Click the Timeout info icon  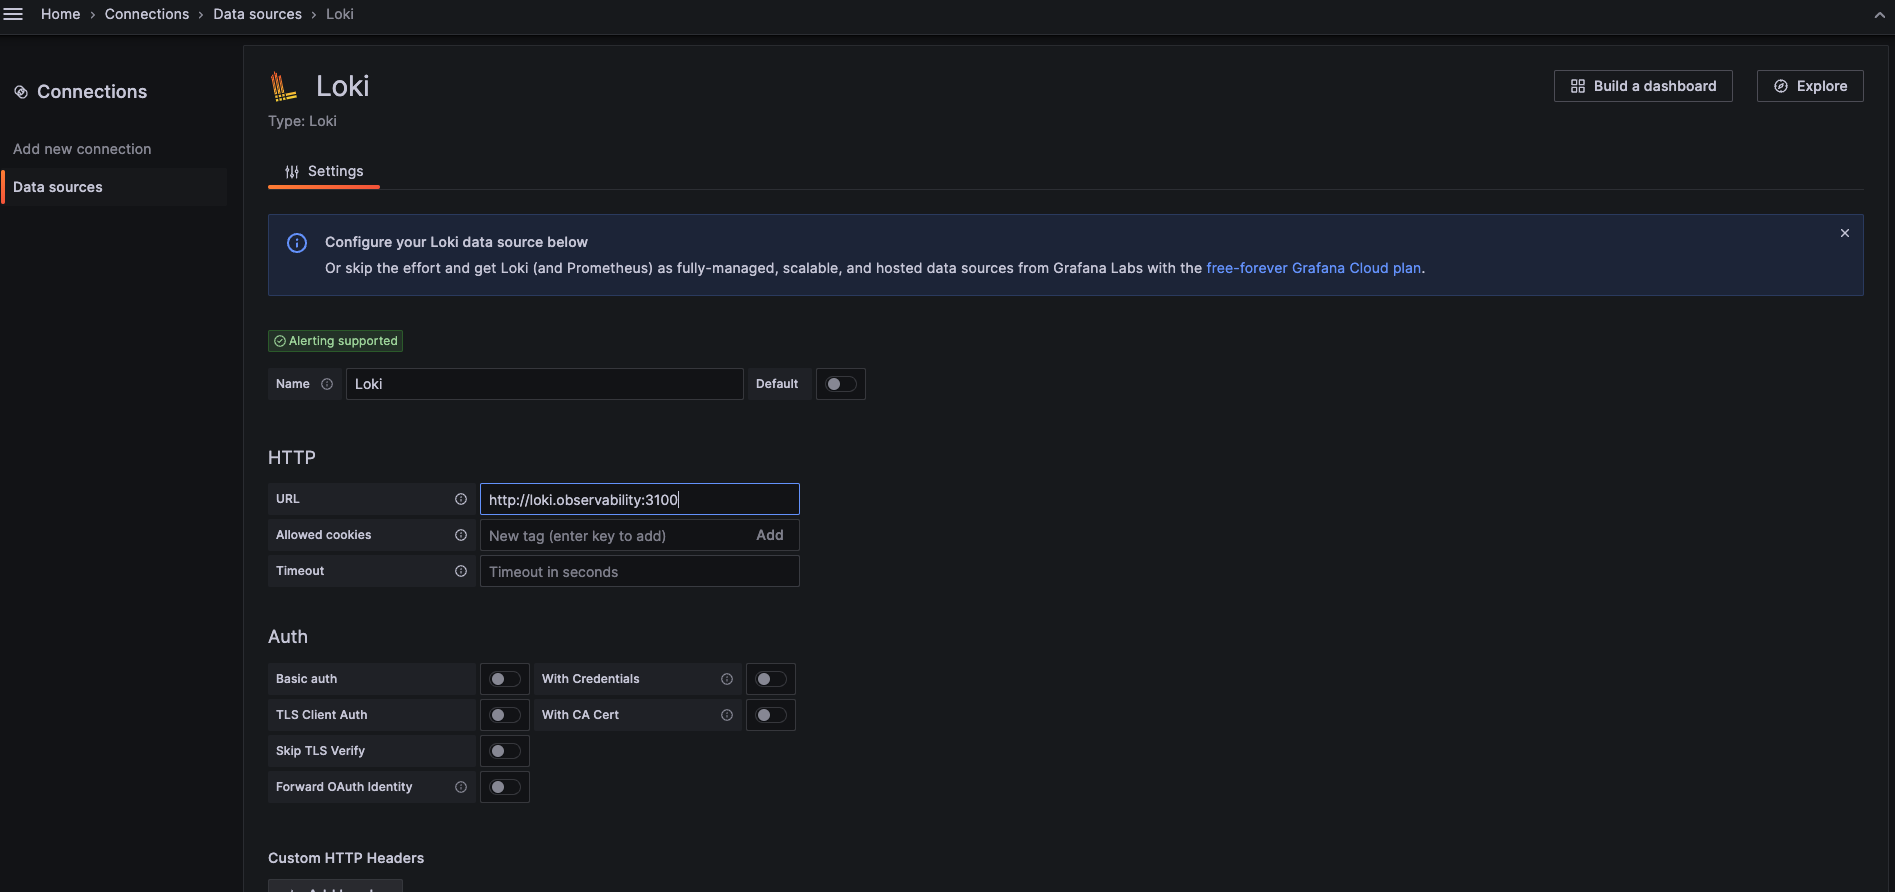pyautogui.click(x=461, y=571)
